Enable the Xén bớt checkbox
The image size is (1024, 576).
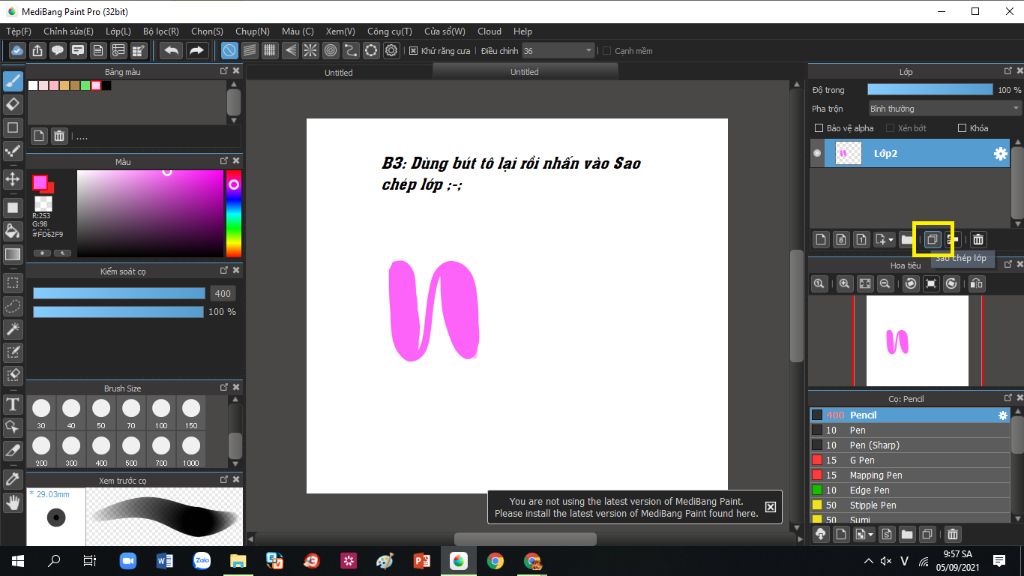[890, 128]
